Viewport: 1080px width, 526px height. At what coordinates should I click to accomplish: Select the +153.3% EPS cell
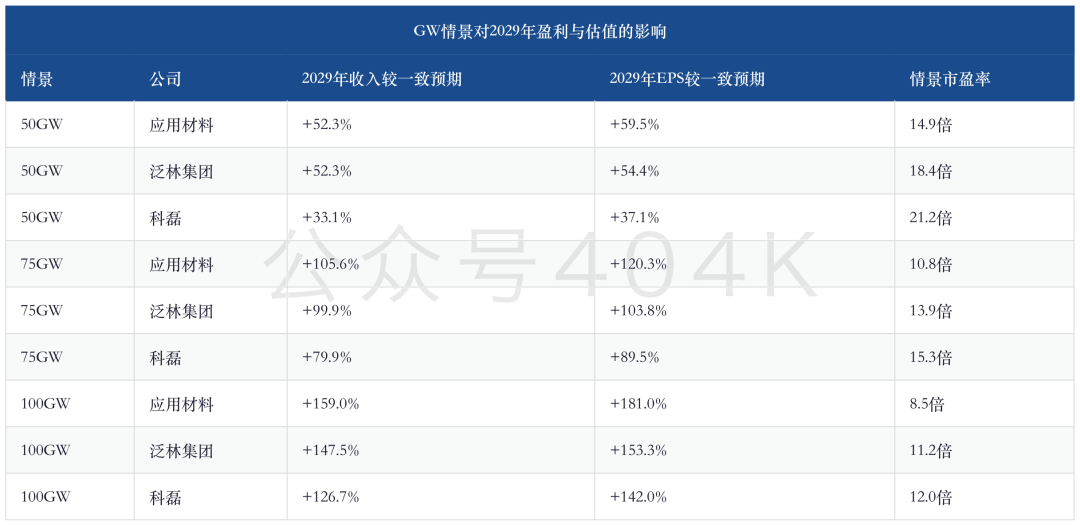click(638, 451)
